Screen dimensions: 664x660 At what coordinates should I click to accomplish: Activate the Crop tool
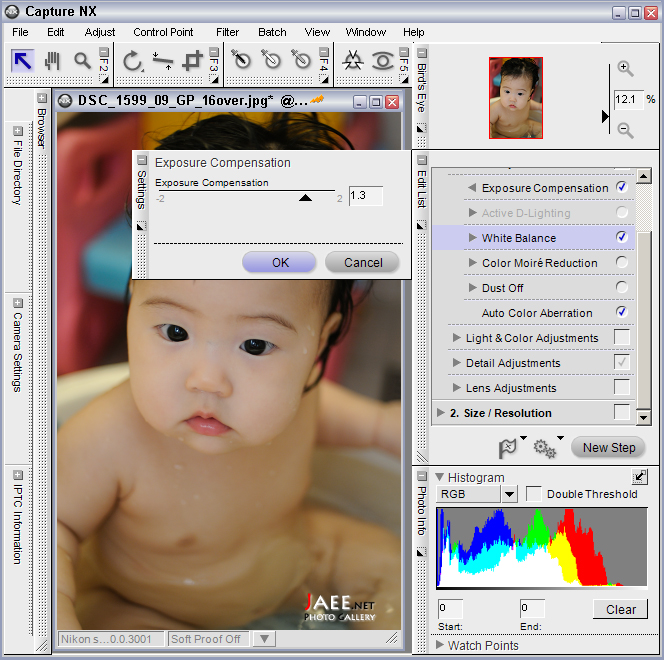[193, 61]
